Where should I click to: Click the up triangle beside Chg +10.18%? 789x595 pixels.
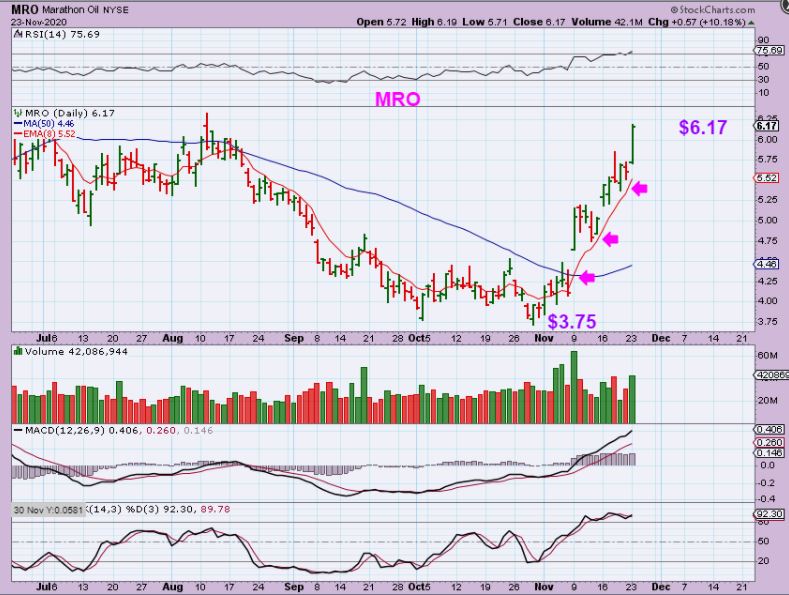[x=751, y=23]
